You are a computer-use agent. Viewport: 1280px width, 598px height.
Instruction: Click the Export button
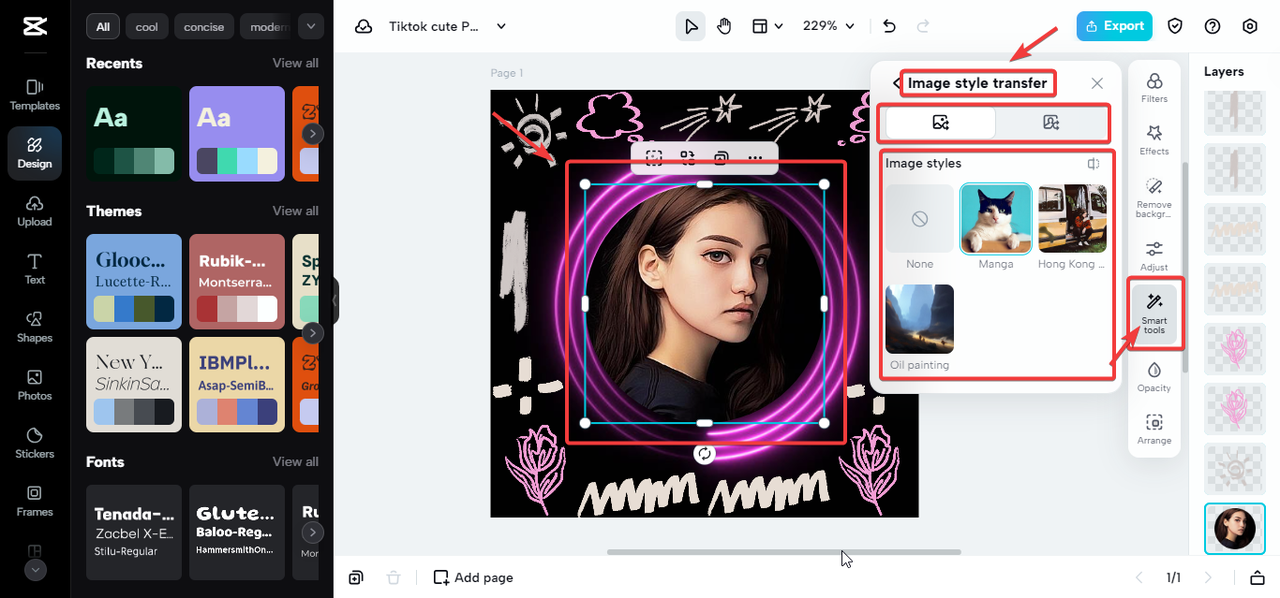(1114, 26)
